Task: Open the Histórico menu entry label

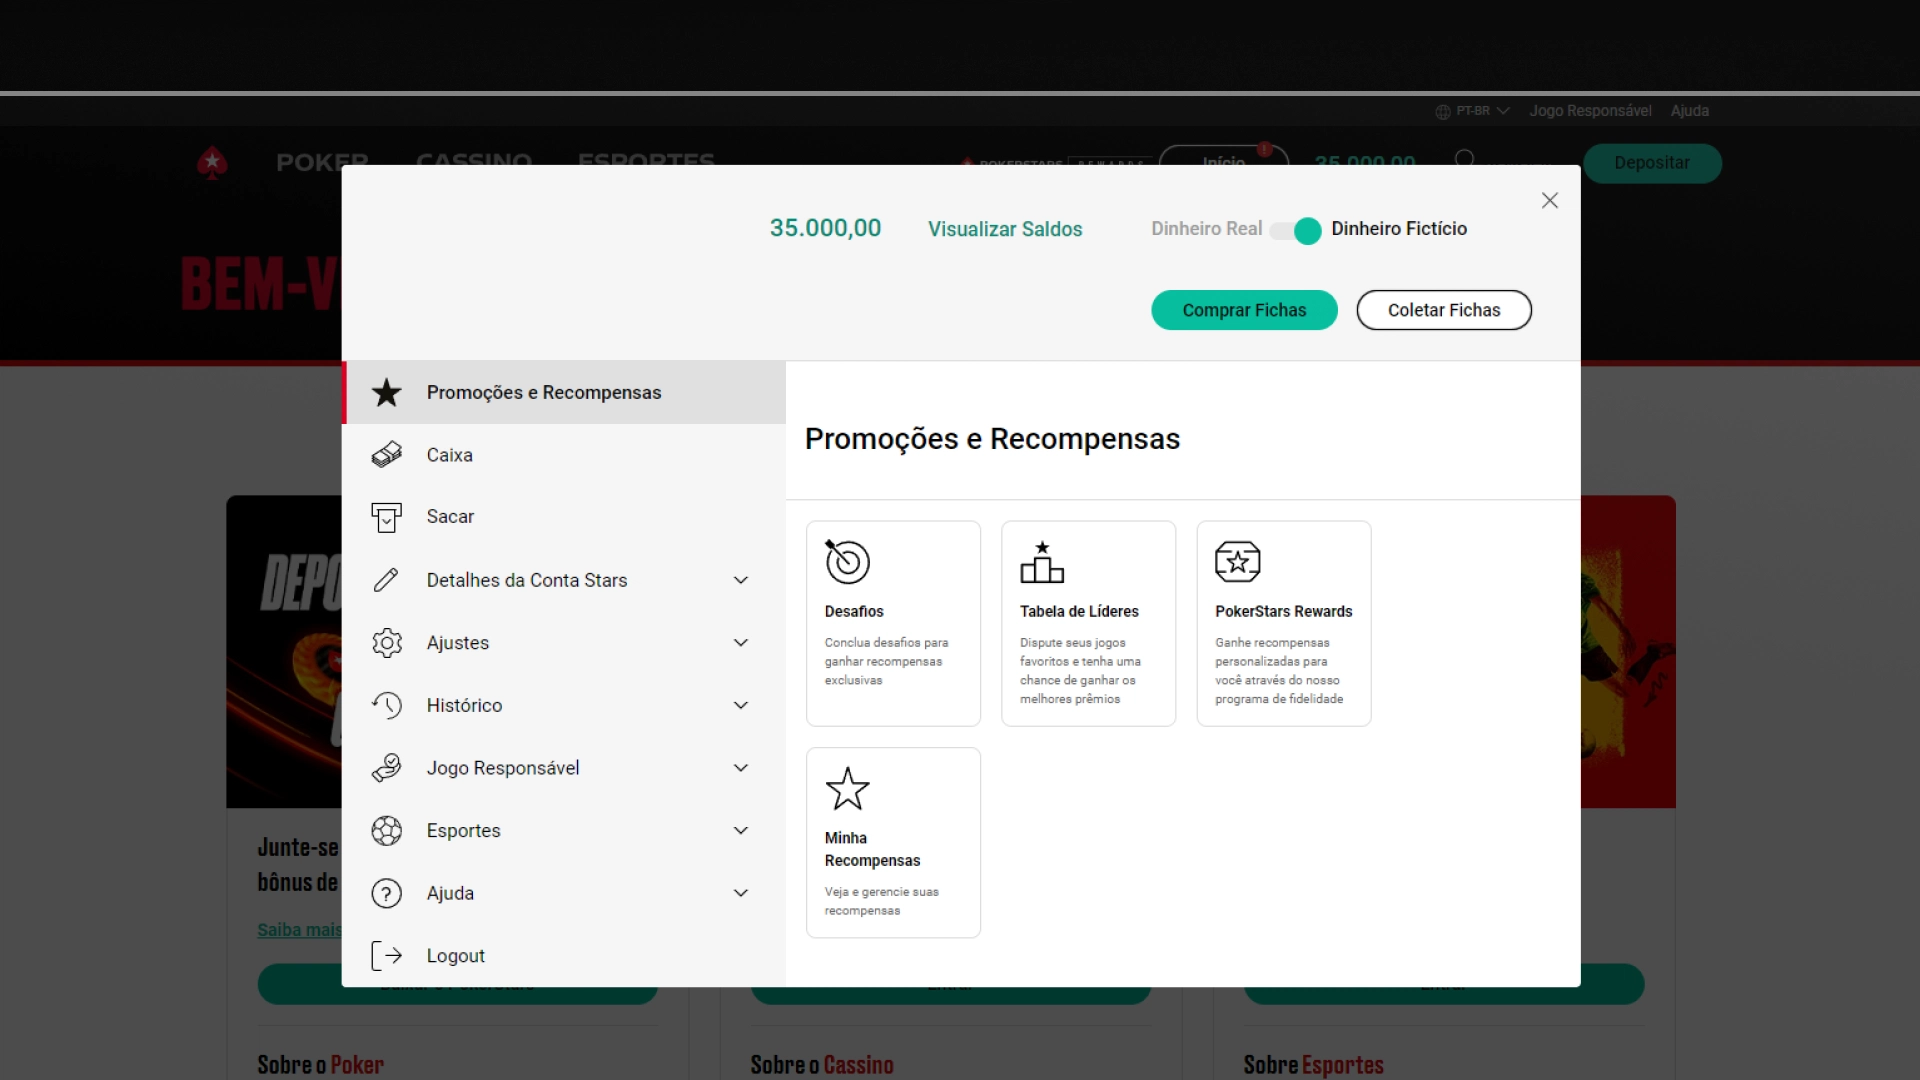Action: click(x=464, y=705)
